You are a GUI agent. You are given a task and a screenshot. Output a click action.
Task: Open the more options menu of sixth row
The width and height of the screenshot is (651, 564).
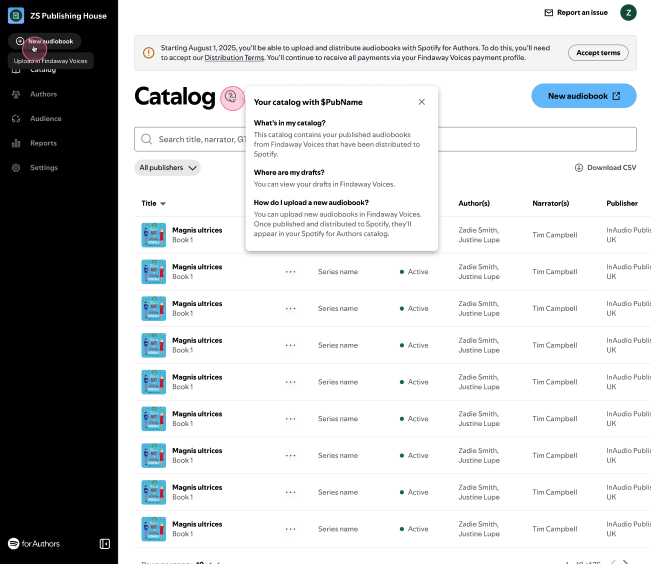(x=291, y=419)
